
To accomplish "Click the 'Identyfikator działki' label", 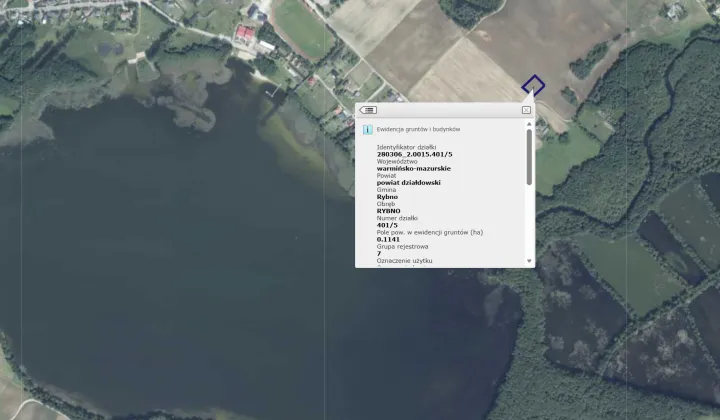I will pos(406,147).
